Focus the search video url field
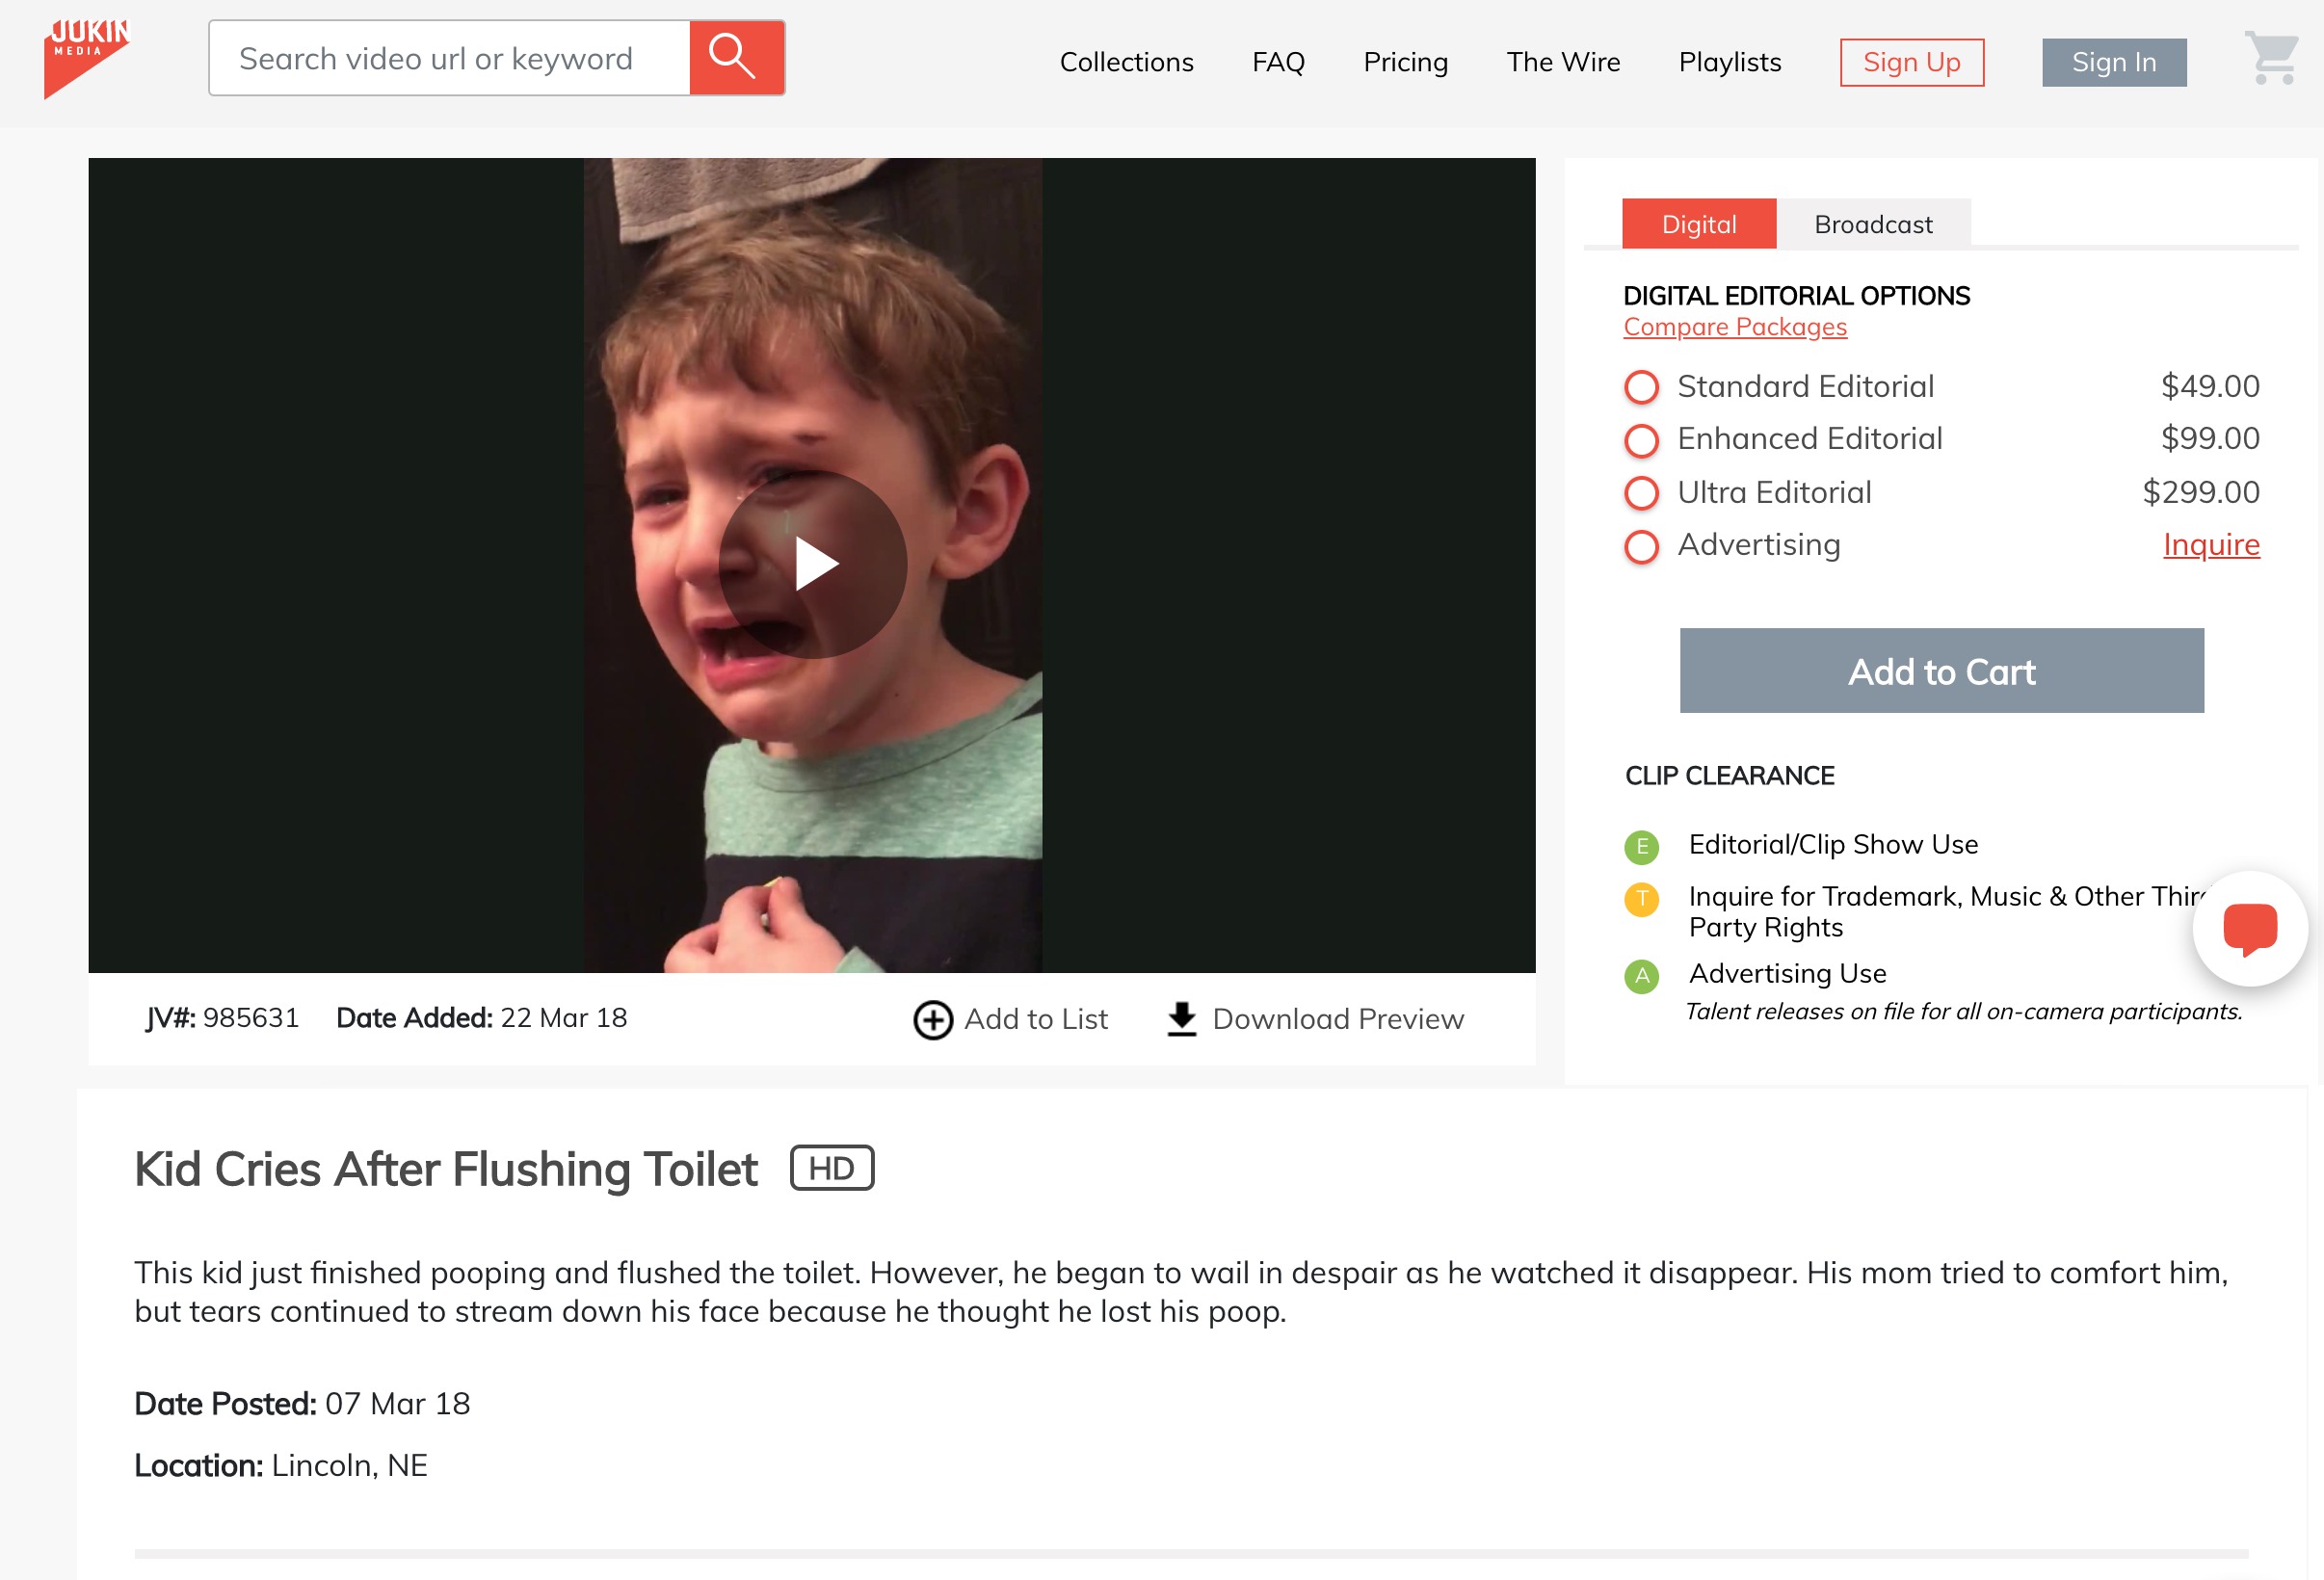2324x1580 pixels. [x=449, y=58]
